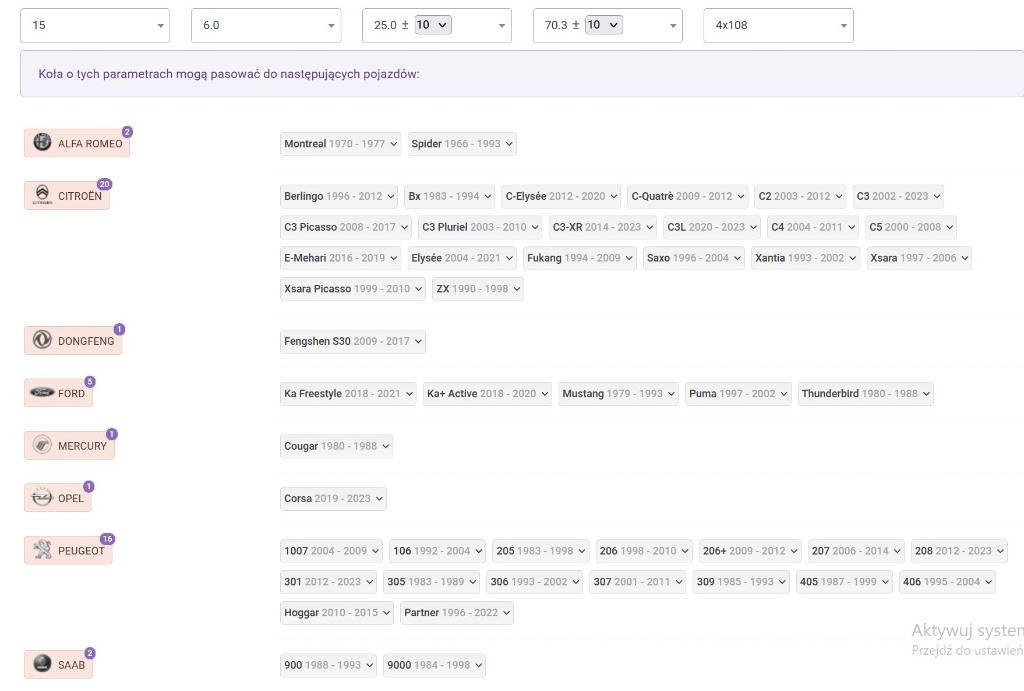Click the Ford oval logo icon
This screenshot has width=1024, height=691.
(x=42, y=393)
